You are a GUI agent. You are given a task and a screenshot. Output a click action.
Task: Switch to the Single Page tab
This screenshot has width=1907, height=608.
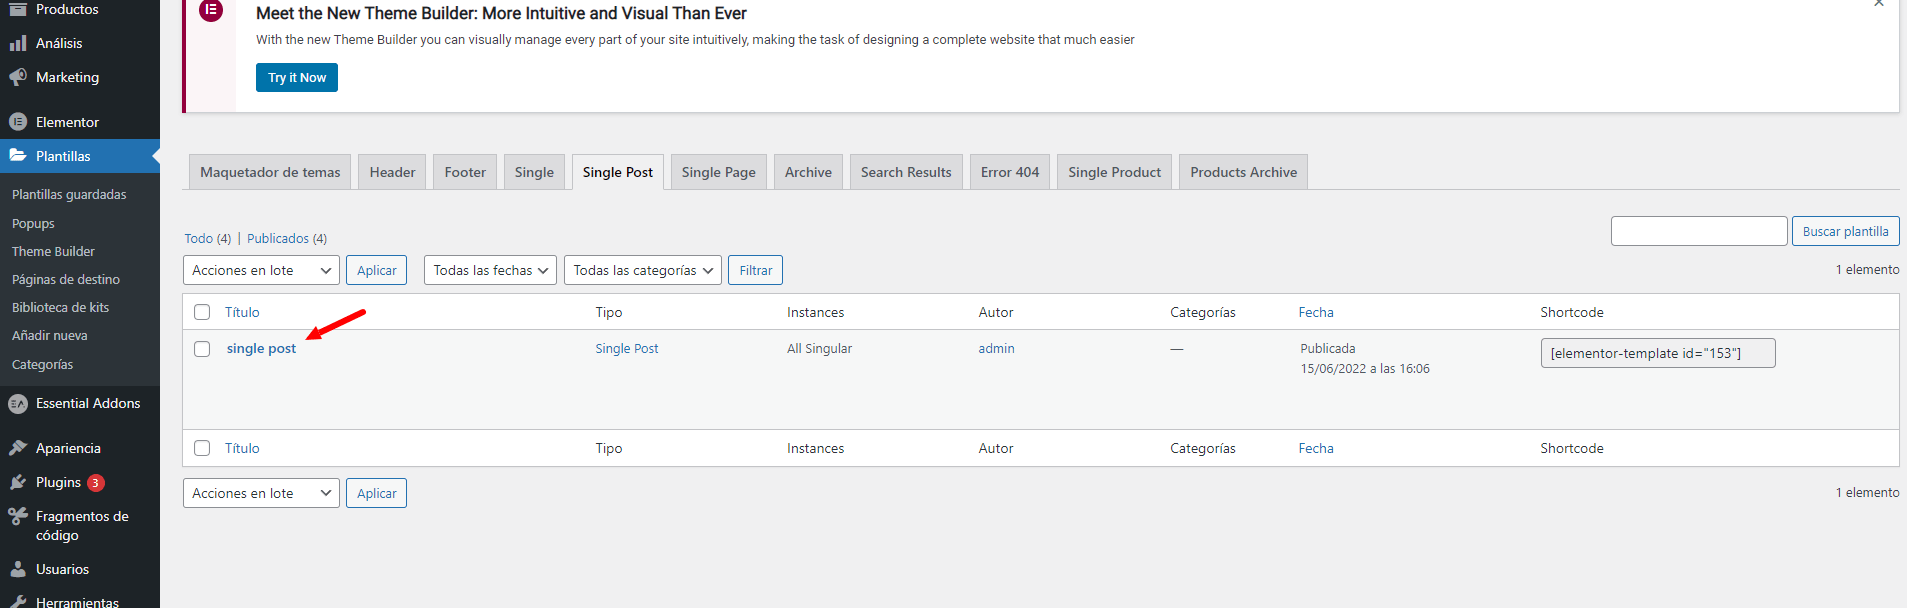tap(719, 172)
